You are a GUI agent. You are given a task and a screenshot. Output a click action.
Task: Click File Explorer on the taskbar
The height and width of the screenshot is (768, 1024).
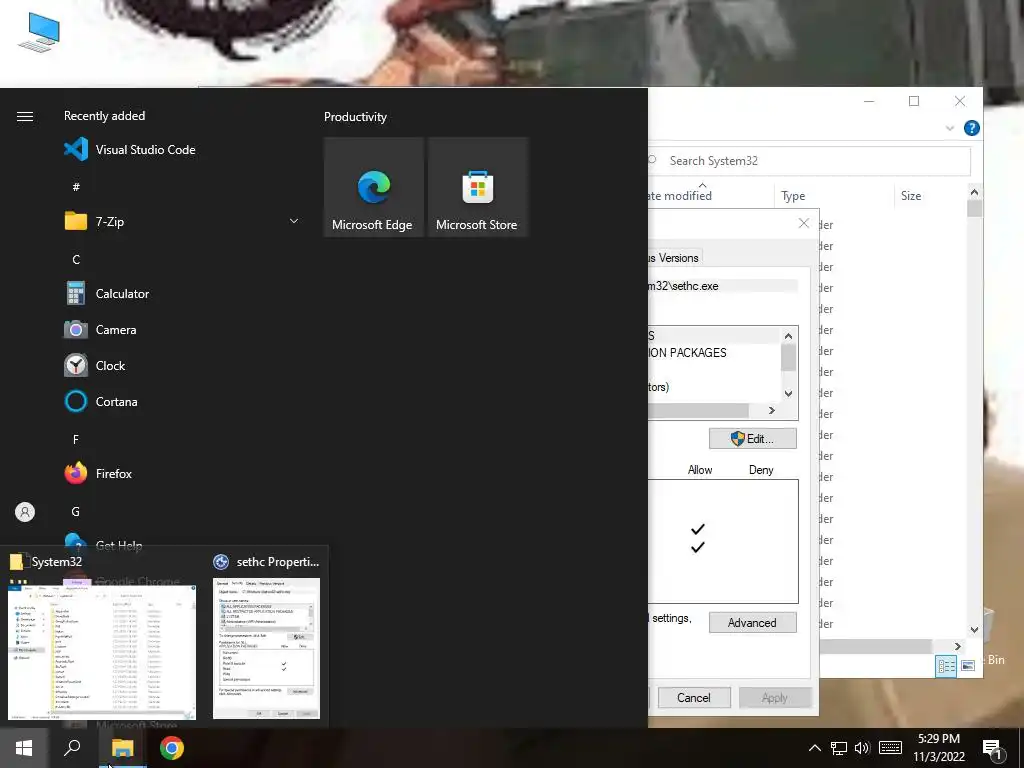click(x=122, y=748)
